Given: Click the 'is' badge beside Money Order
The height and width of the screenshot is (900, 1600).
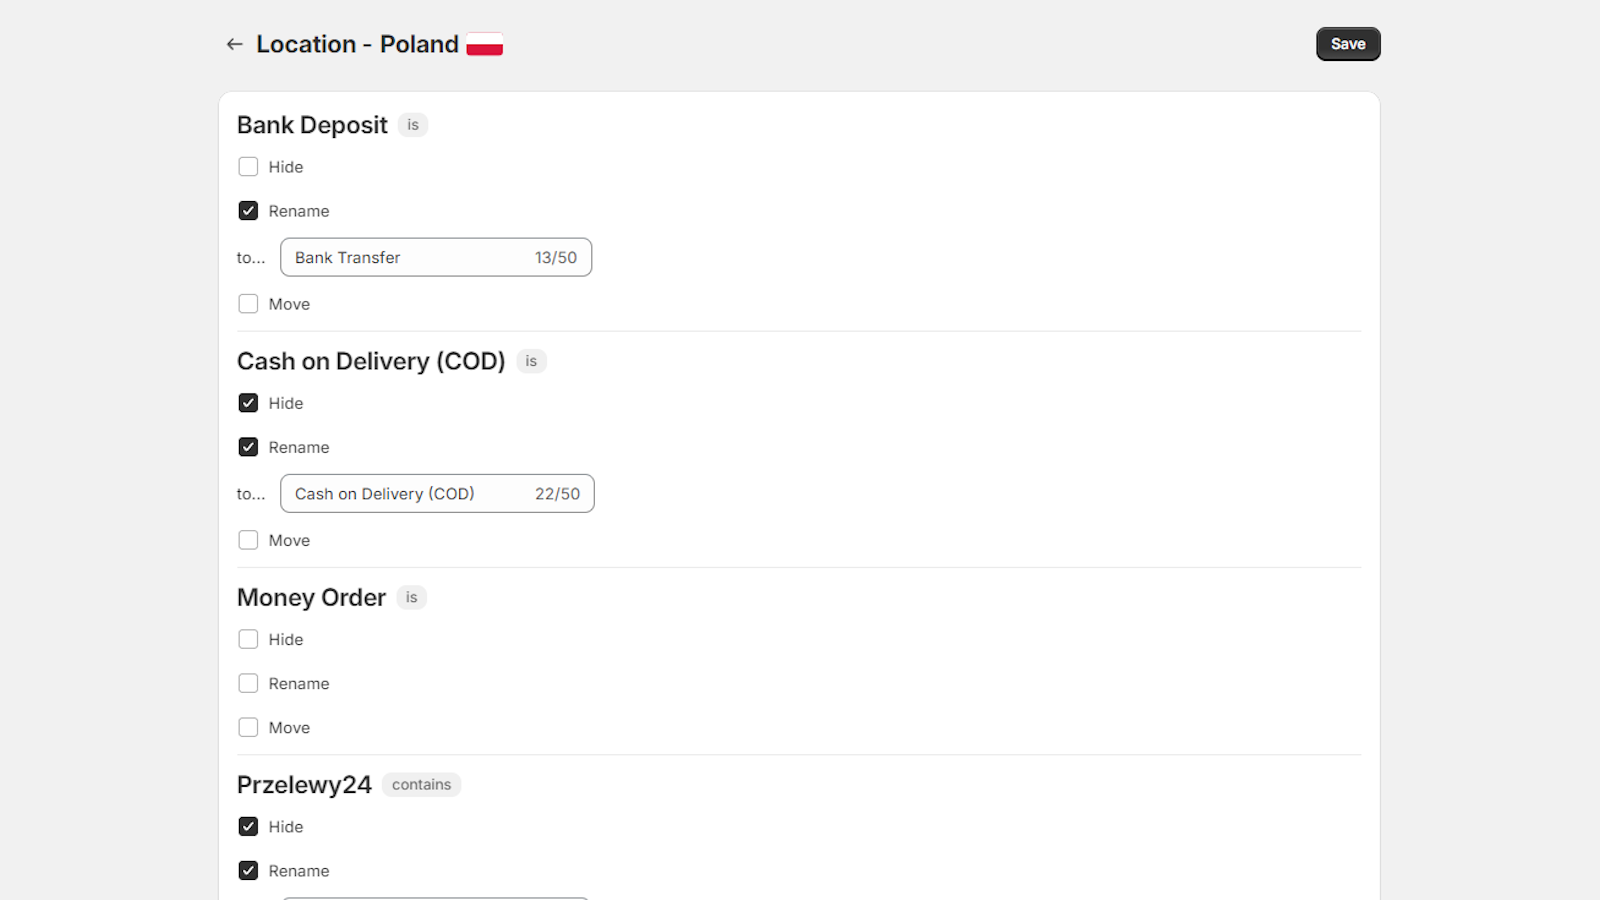Looking at the screenshot, I should (412, 597).
